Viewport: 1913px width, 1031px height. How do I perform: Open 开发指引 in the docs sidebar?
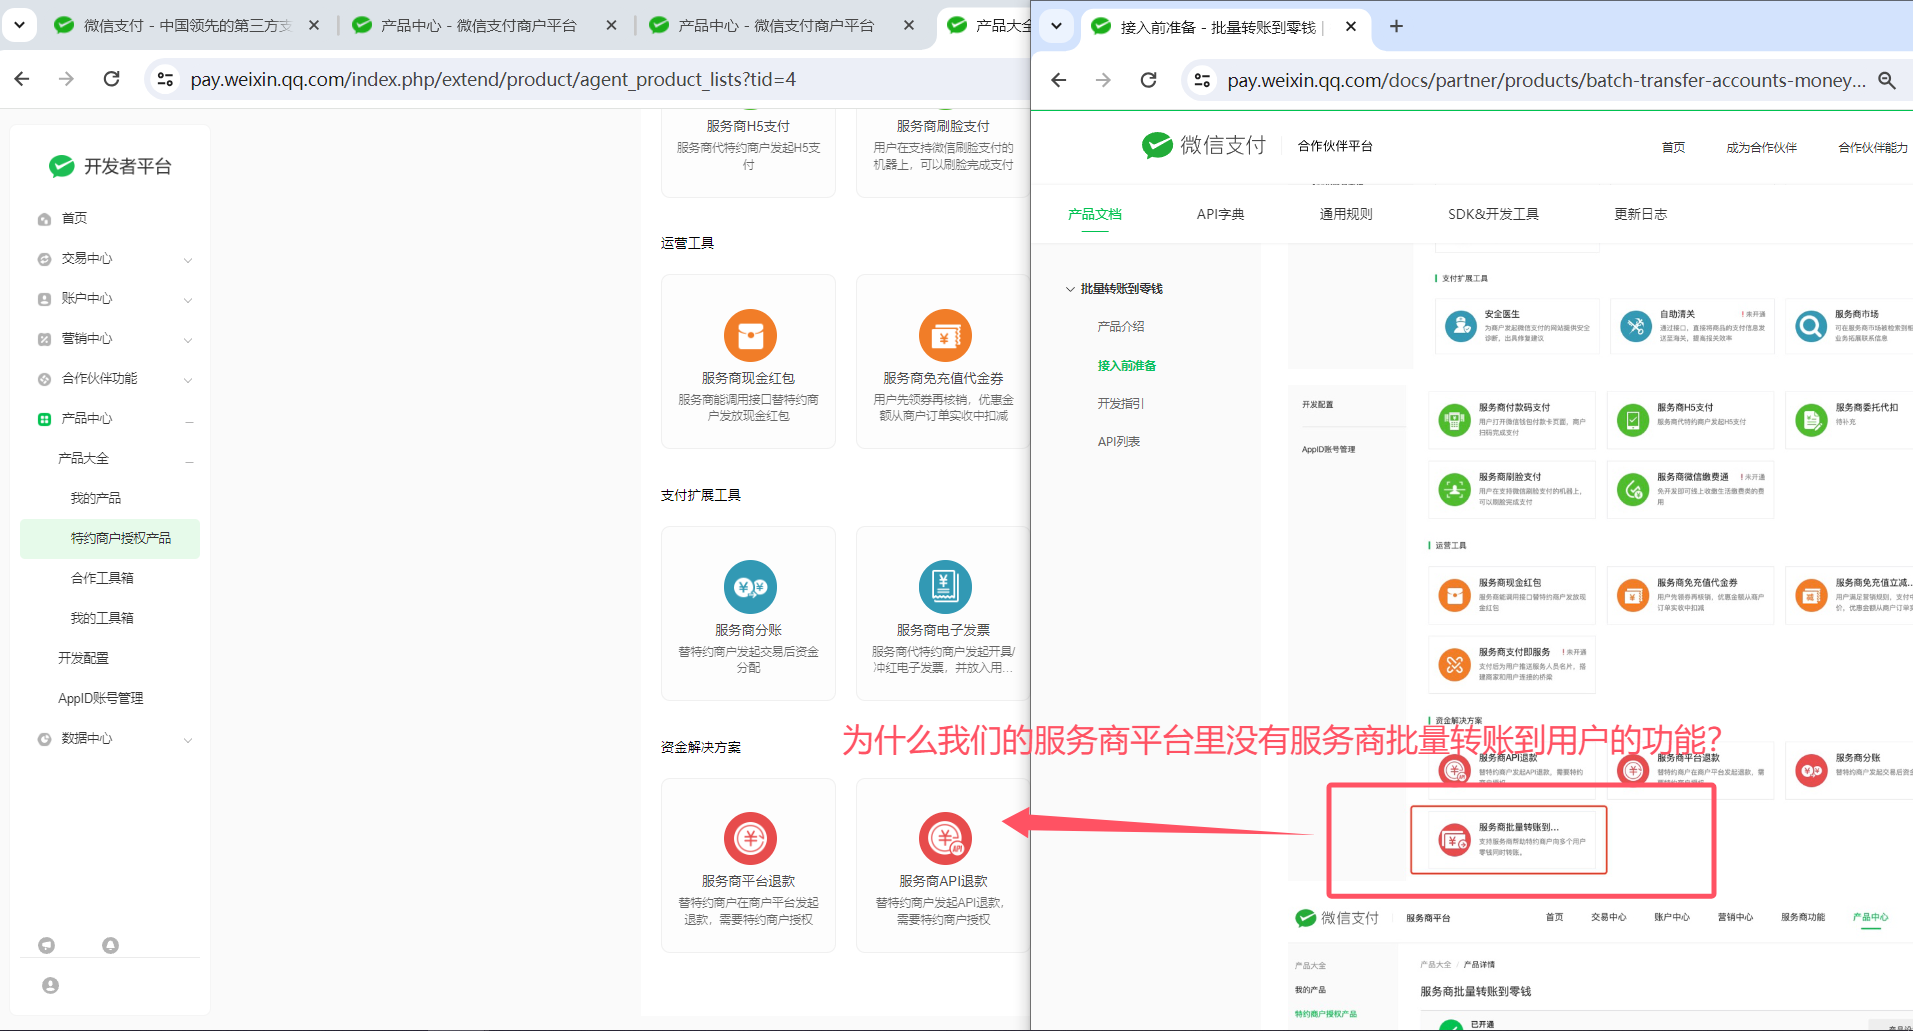(1121, 404)
